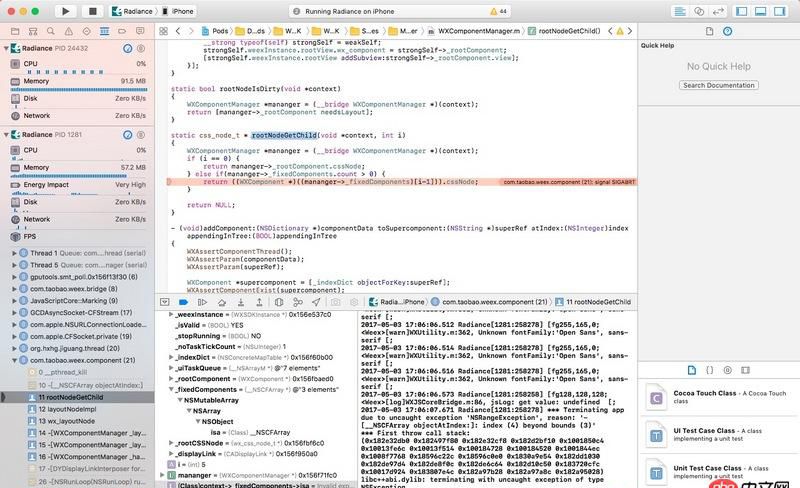Select the UI Test Case Class template

click(x=719, y=435)
